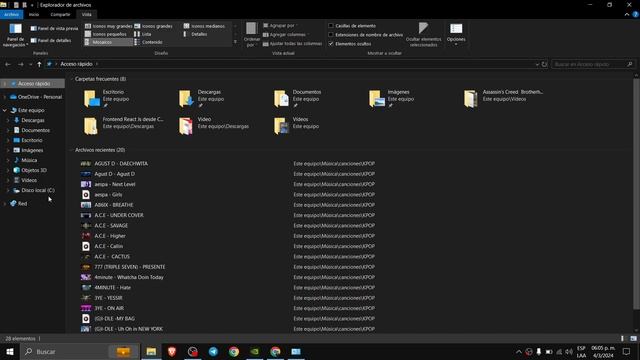Select Objetos 3D in sidebar
Screen dimensions: 640x360
point(34,170)
